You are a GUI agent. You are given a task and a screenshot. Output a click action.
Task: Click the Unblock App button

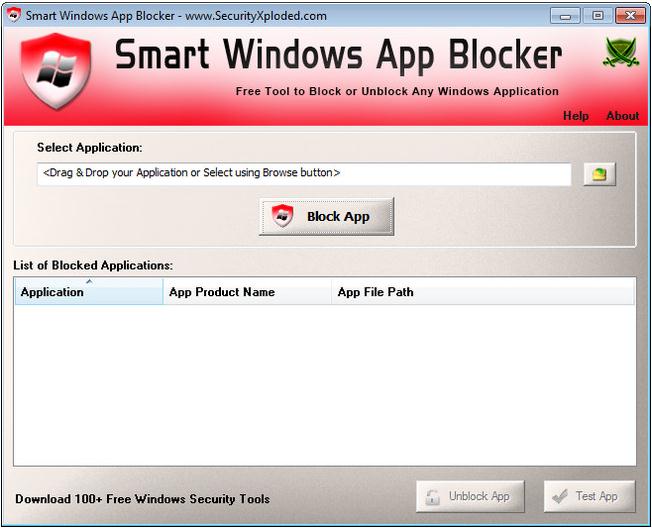(470, 496)
